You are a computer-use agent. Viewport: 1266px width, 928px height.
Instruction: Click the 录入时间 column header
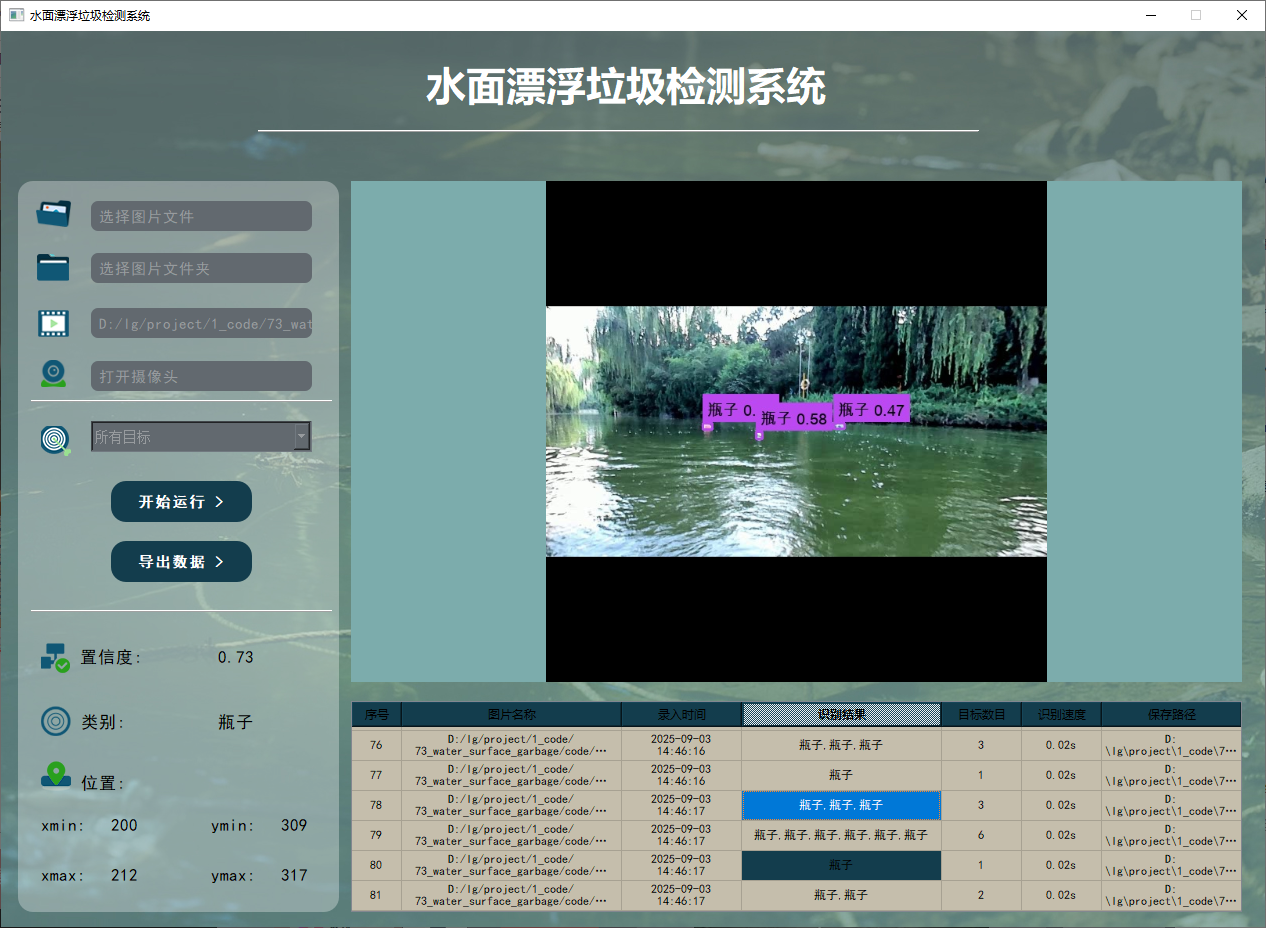[x=681, y=714]
